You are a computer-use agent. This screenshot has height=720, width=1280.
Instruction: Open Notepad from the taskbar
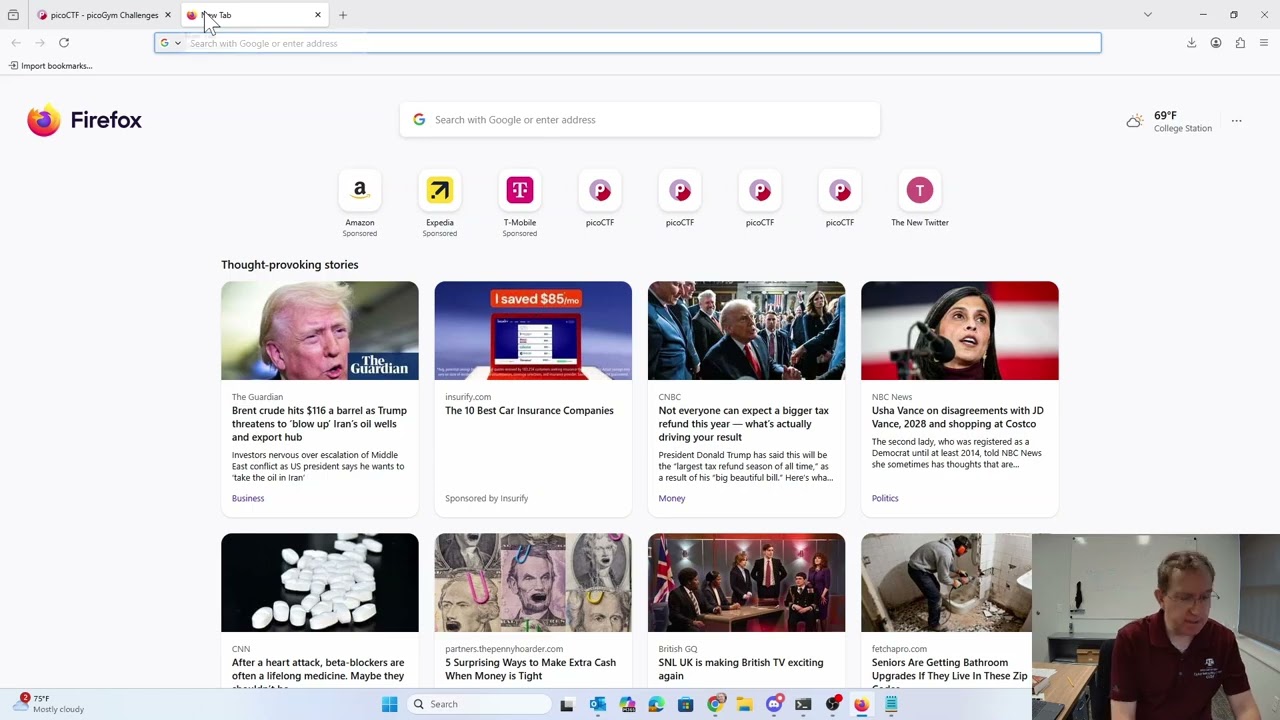pos(891,704)
